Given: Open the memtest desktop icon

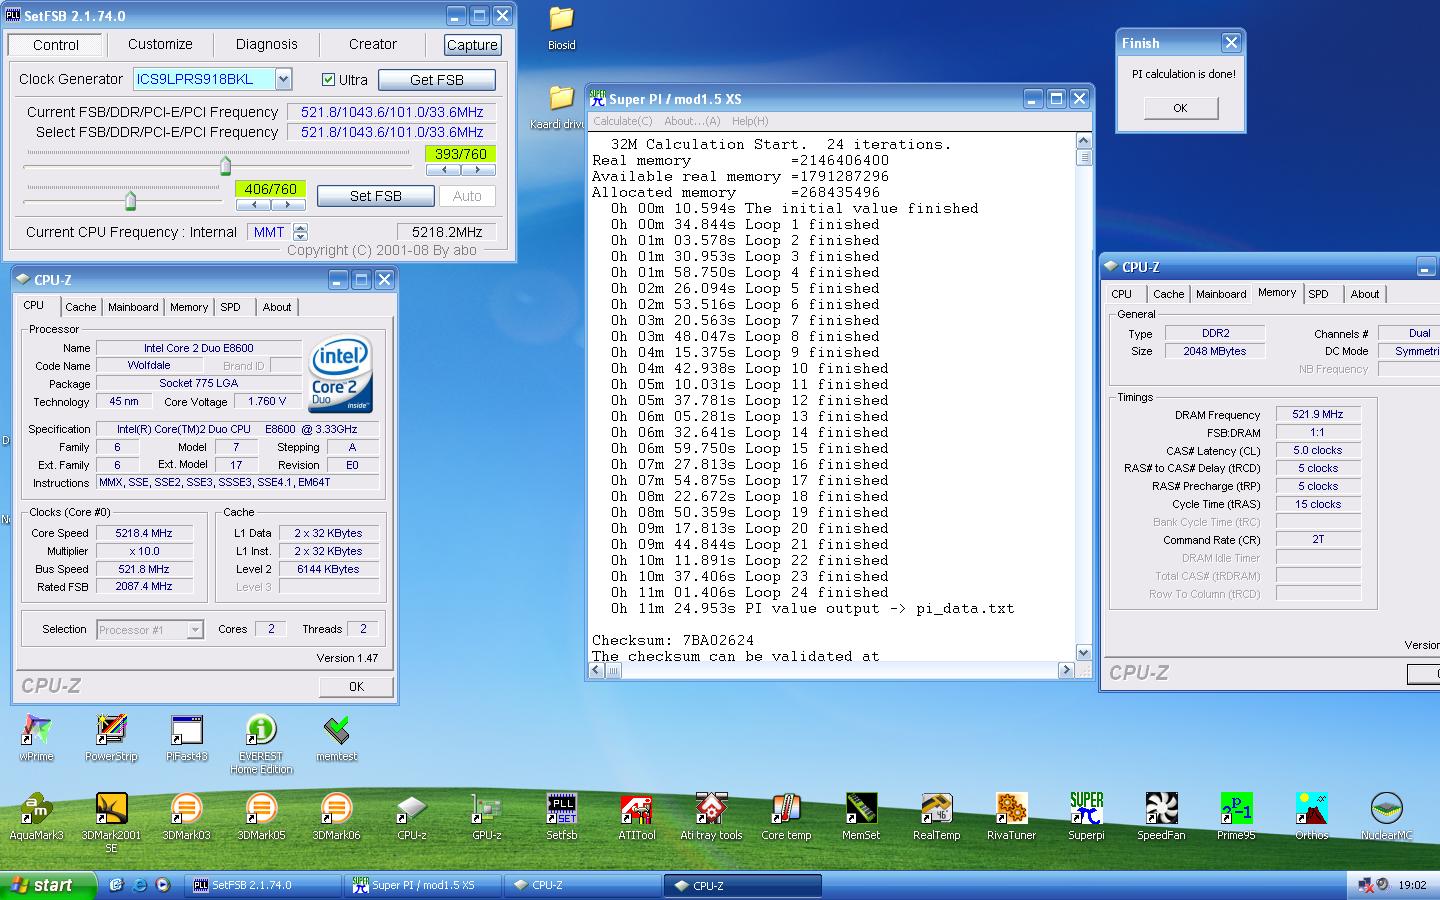Looking at the screenshot, I should [336, 739].
